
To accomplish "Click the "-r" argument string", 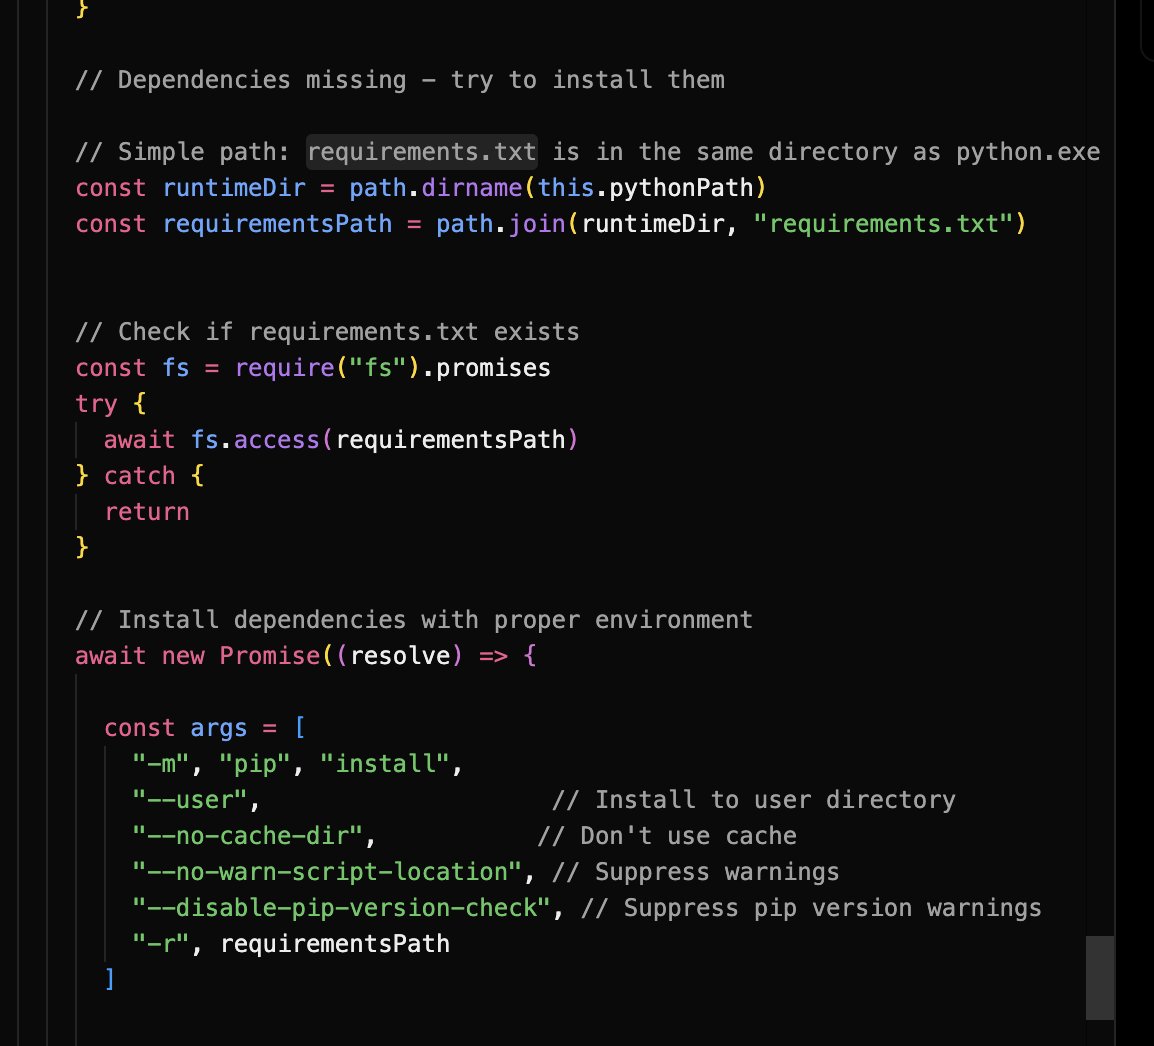I will [x=161, y=944].
